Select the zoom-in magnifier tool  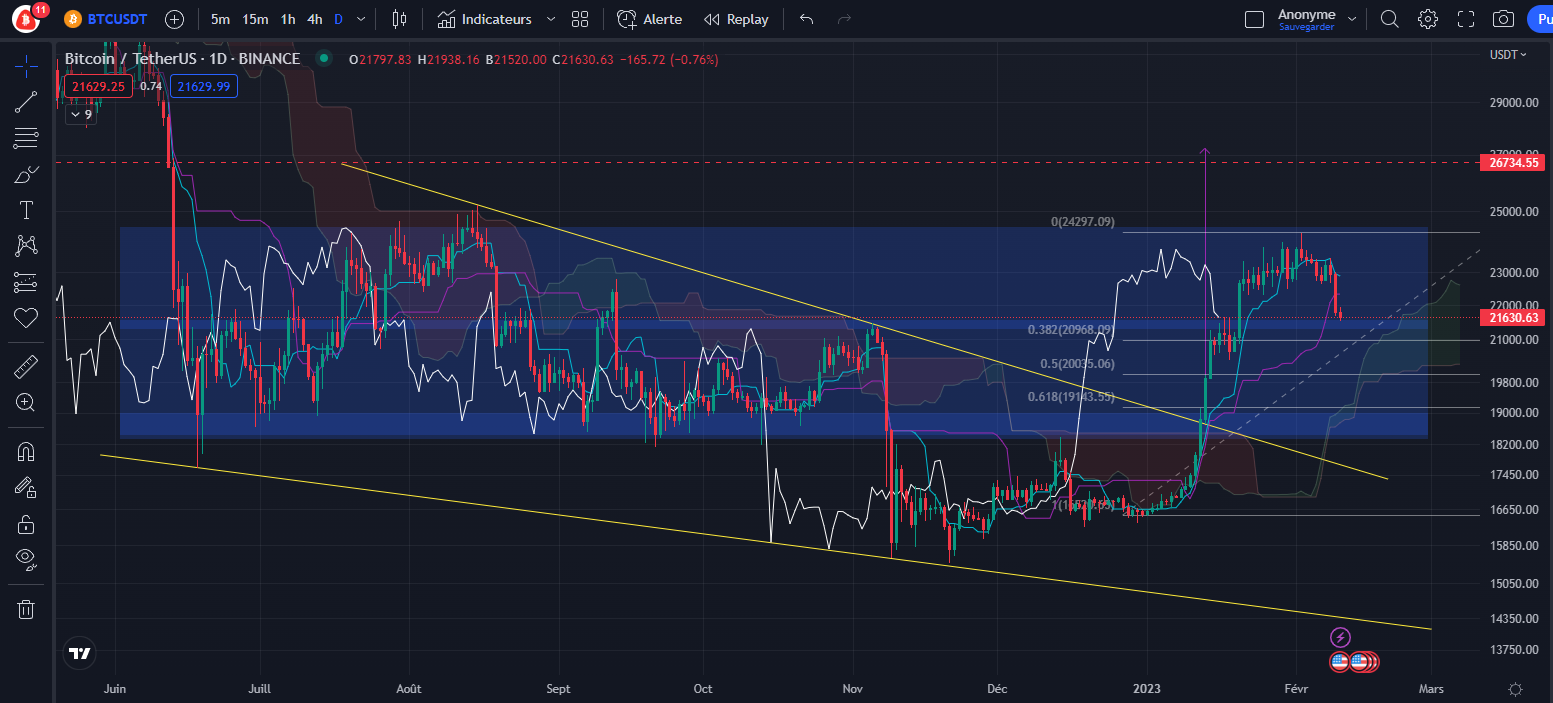click(25, 402)
